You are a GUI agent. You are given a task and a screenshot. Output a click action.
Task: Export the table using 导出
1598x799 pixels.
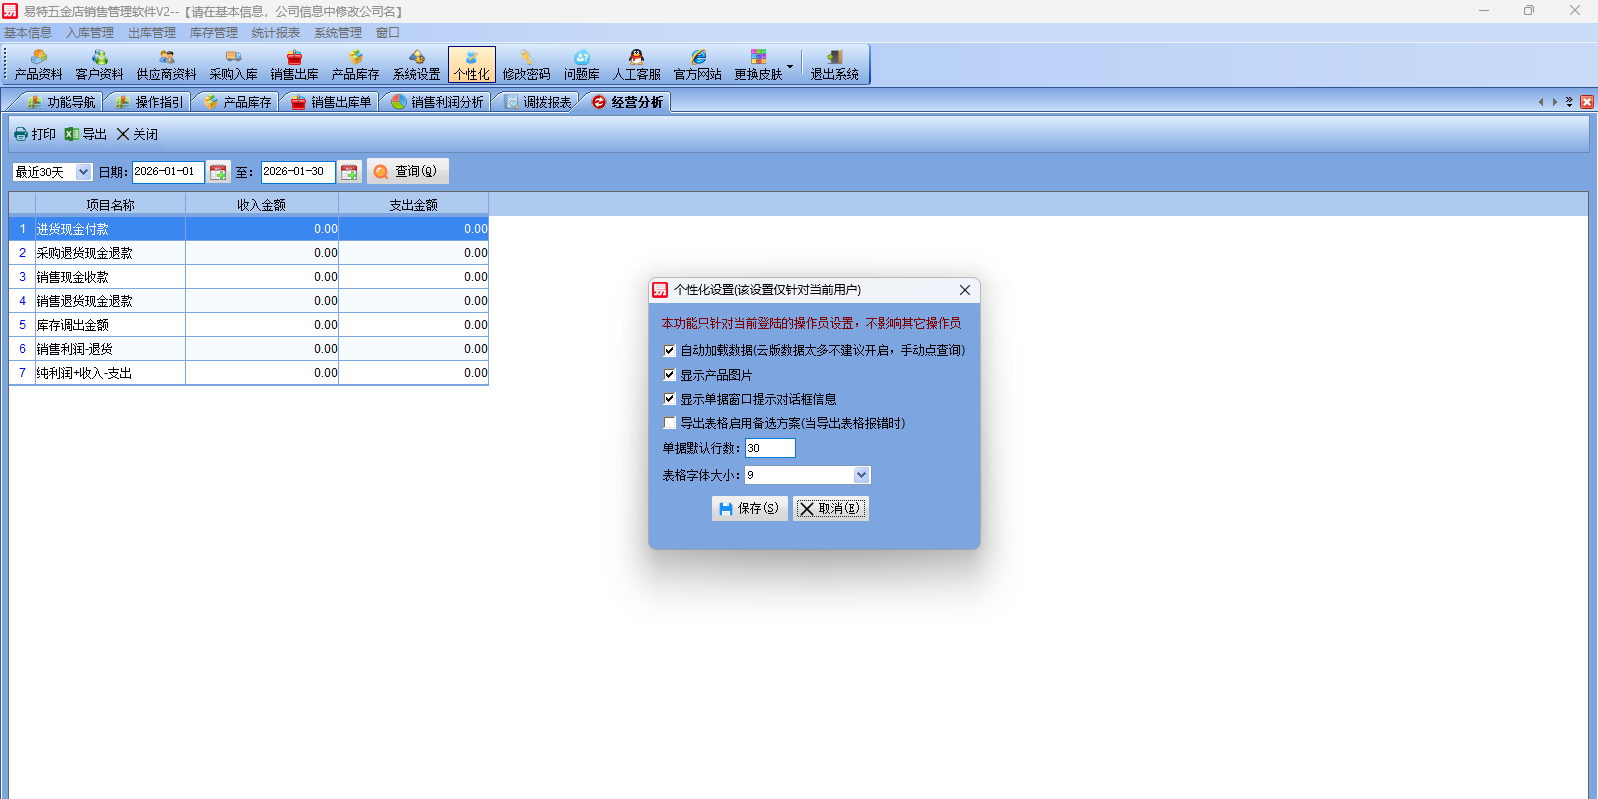[86, 134]
